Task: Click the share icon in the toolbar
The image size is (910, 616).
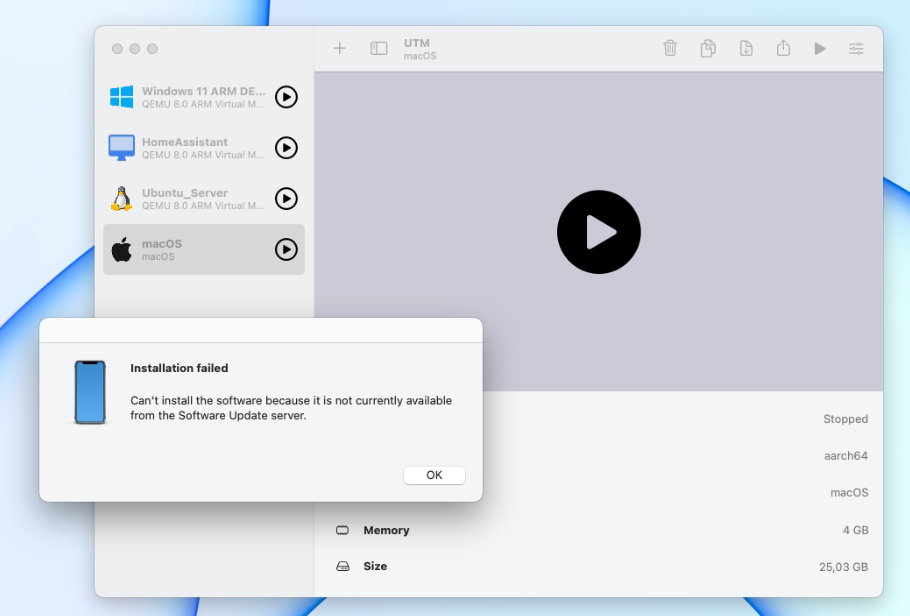Action: 783,48
